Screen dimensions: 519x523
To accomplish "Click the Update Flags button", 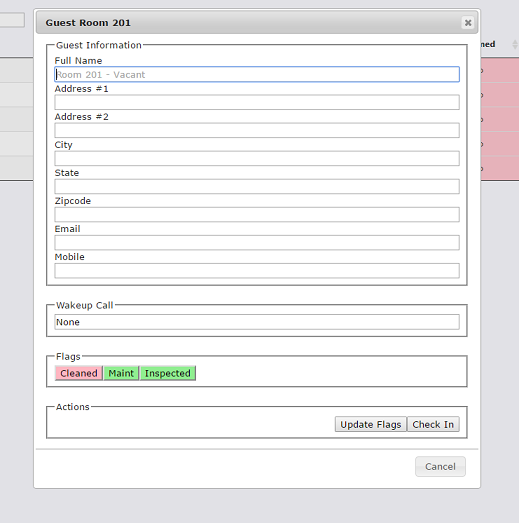I will pyautogui.click(x=371, y=424).
